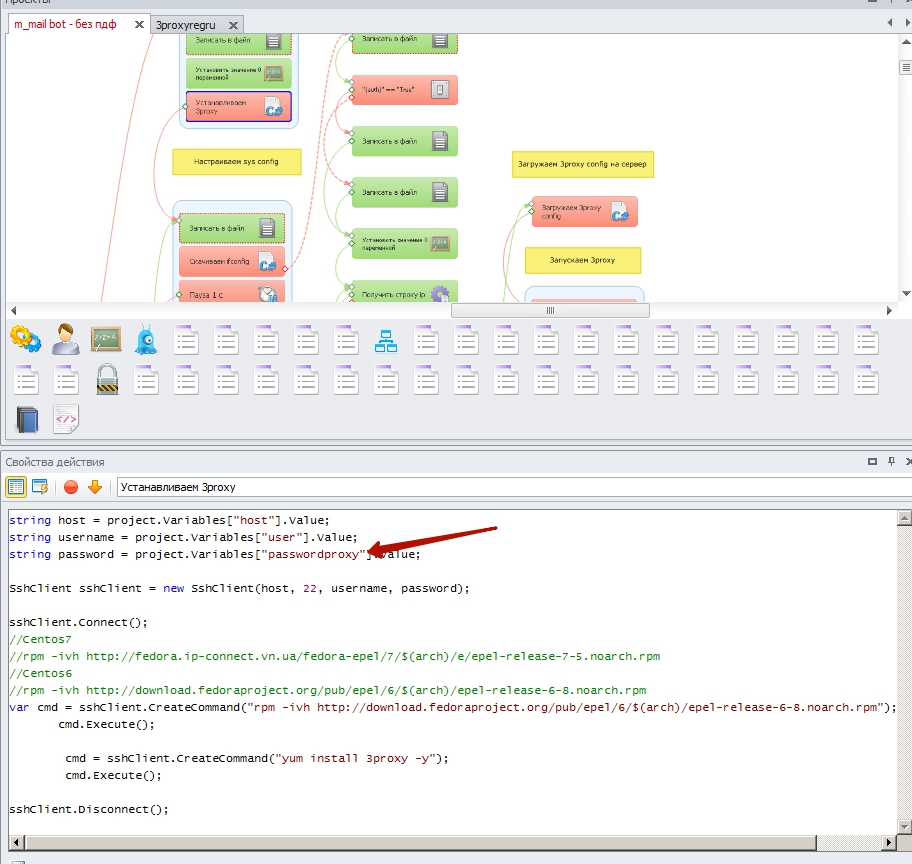Close the 3proxyregru tab
The height and width of the screenshot is (864, 912).
click(x=233, y=26)
